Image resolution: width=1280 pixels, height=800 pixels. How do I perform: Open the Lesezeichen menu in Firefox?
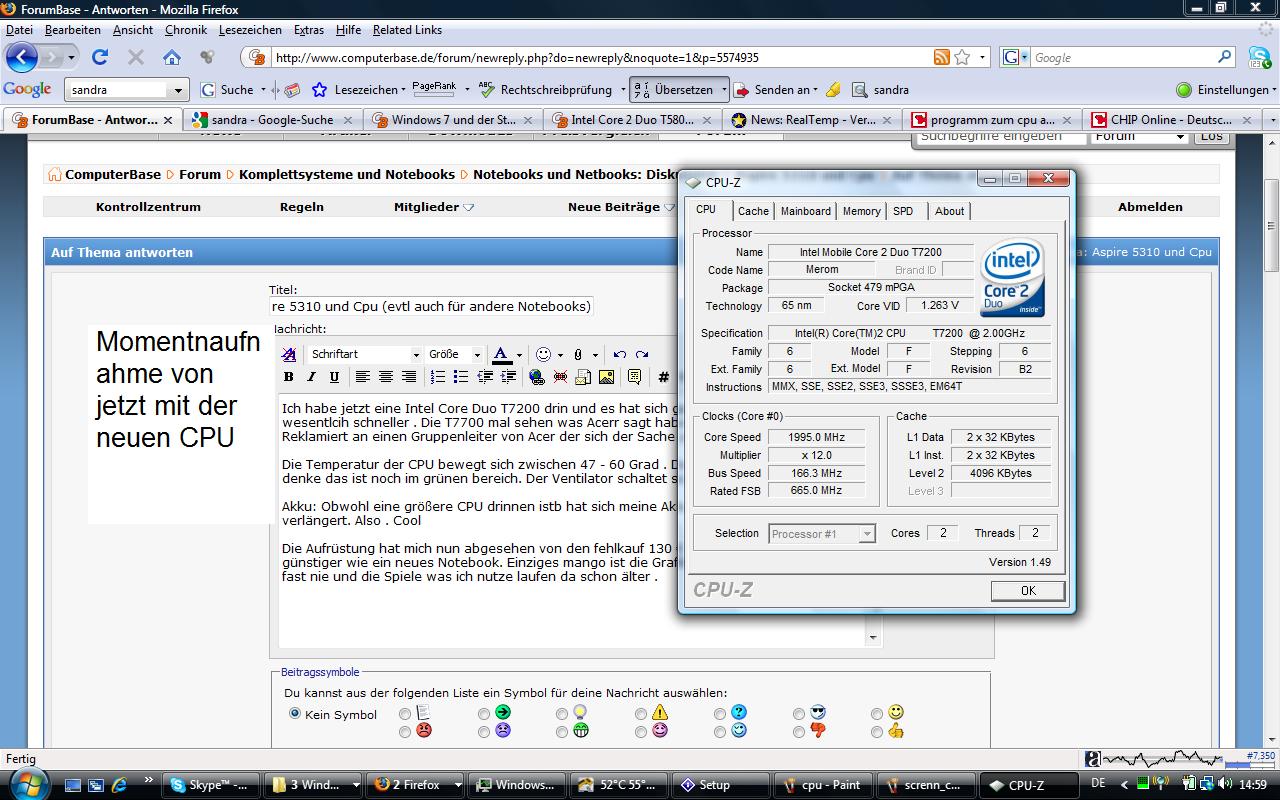point(249,30)
